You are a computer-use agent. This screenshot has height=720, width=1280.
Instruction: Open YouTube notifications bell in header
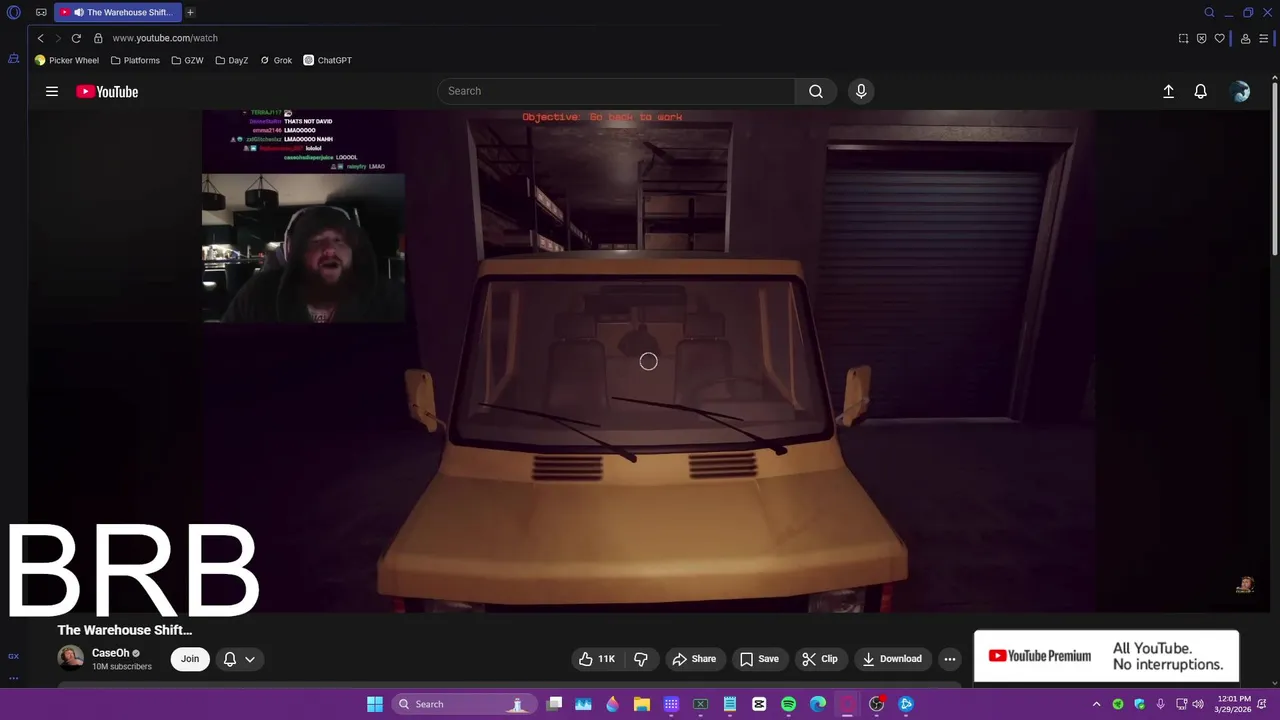click(1201, 91)
